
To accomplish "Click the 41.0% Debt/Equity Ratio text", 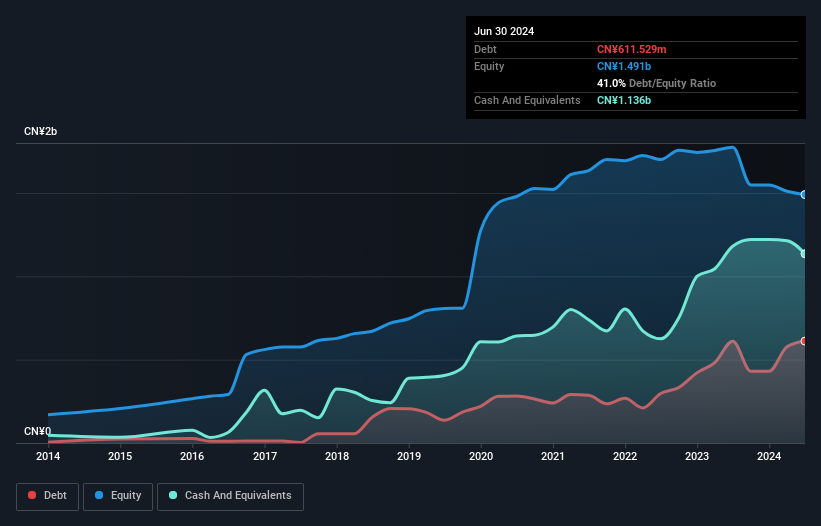I will 656,83.
